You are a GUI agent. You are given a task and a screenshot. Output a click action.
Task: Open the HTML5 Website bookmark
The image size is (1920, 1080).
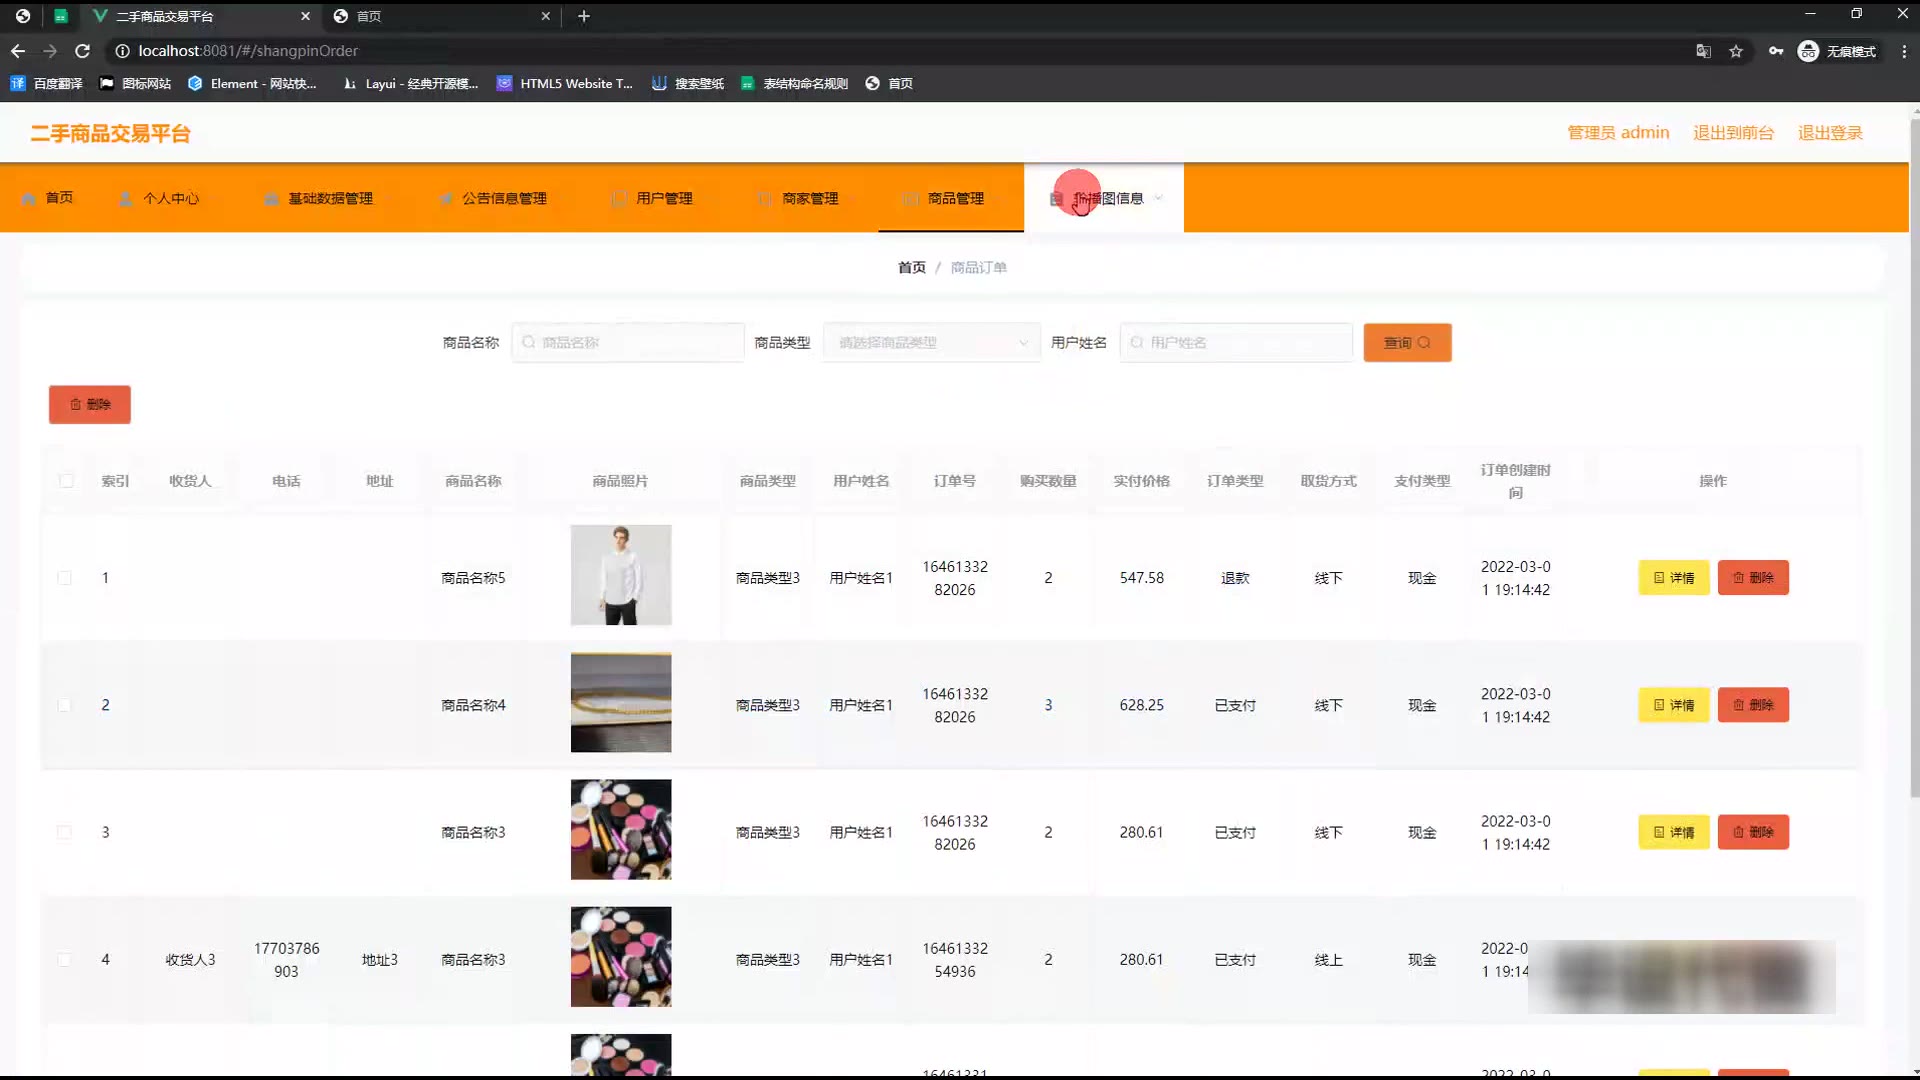tap(565, 84)
